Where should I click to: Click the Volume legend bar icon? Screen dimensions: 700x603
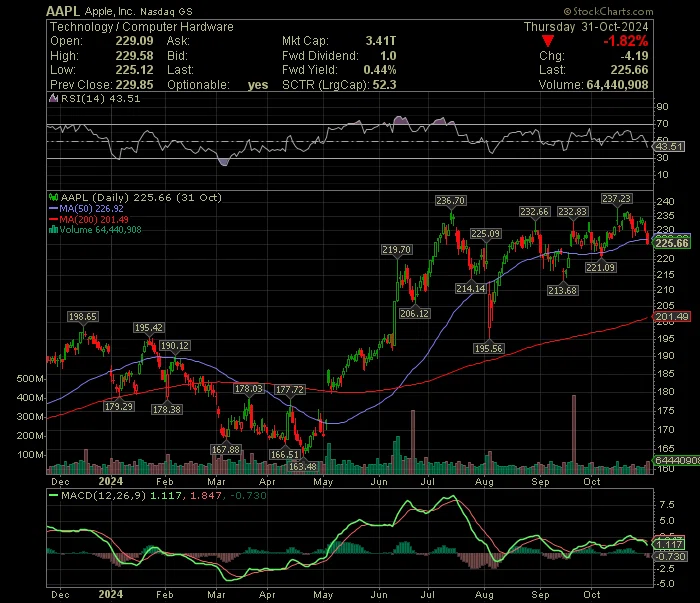point(53,229)
